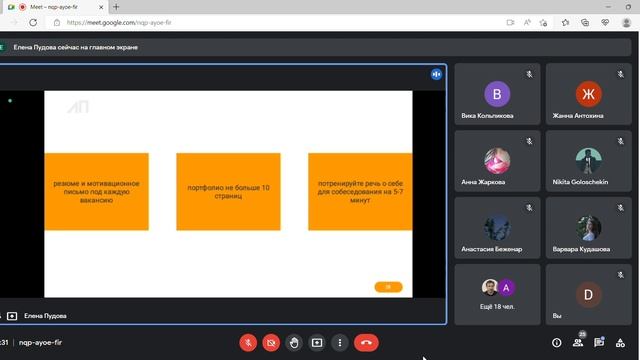Click the presentation icon beside Елена Пудова
This screenshot has width=640, height=360.
[x=12, y=316]
